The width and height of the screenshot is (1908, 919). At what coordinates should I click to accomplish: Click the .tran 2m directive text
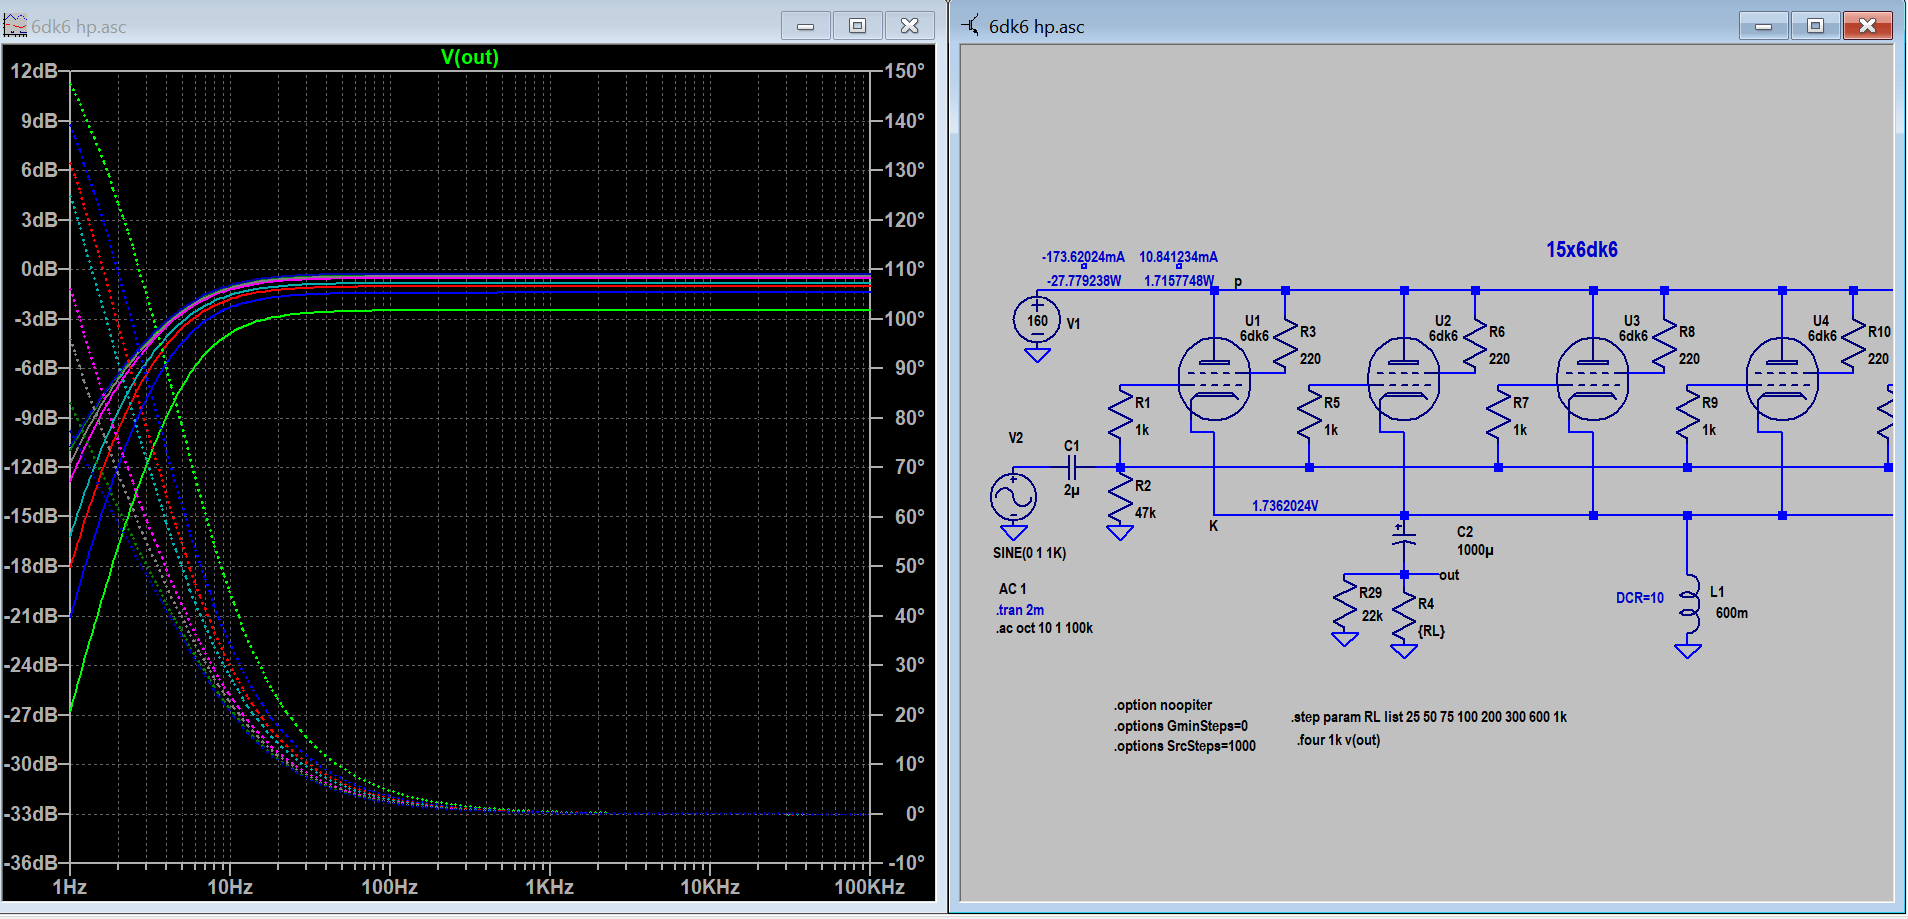tap(1020, 610)
